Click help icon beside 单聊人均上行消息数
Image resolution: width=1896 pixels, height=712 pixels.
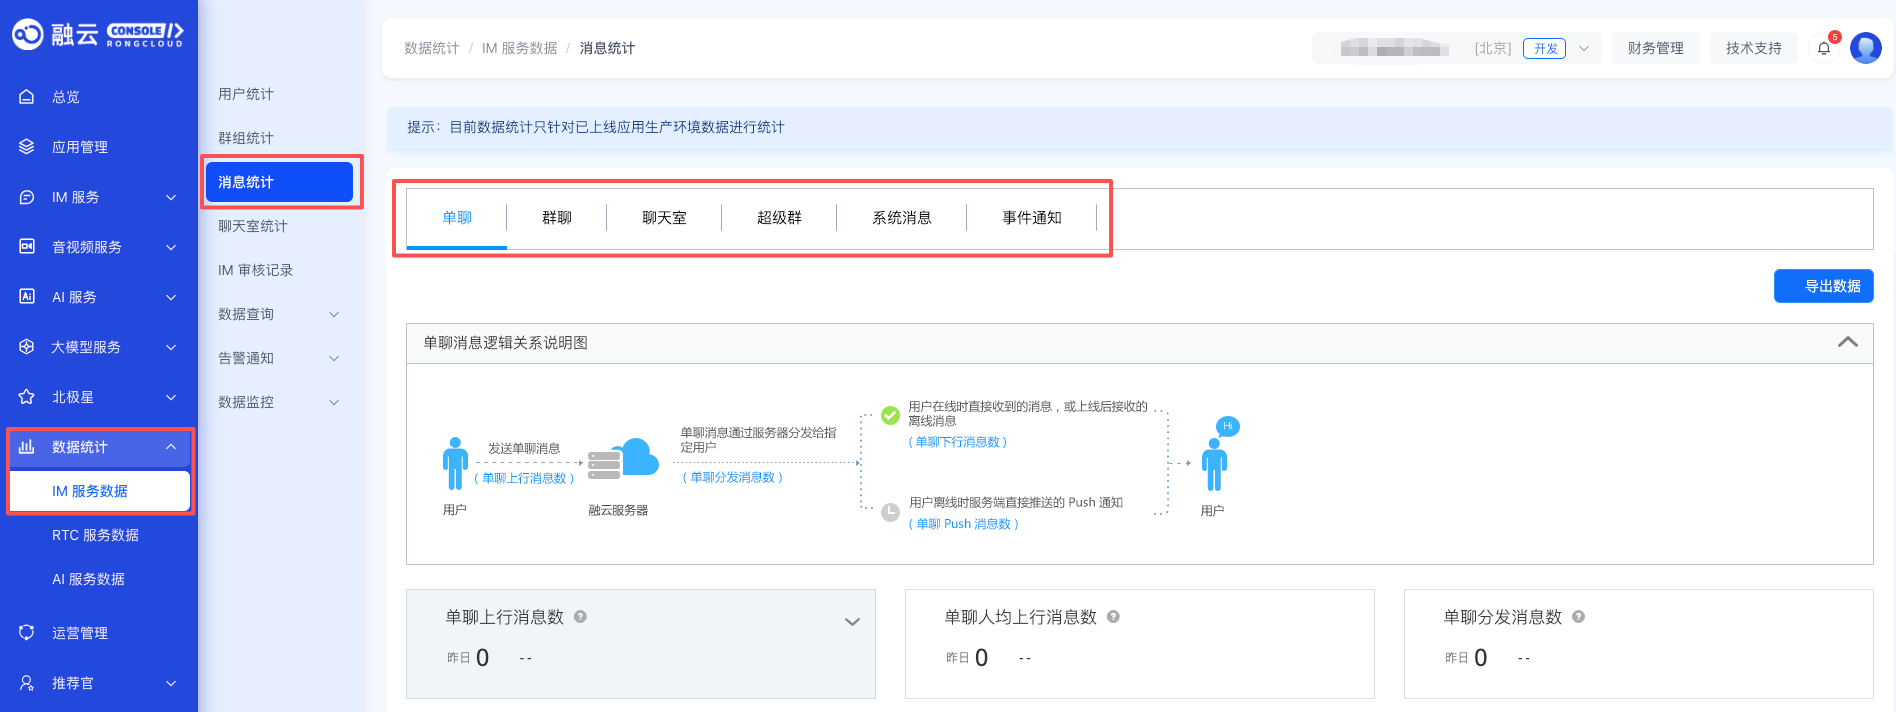(1113, 617)
